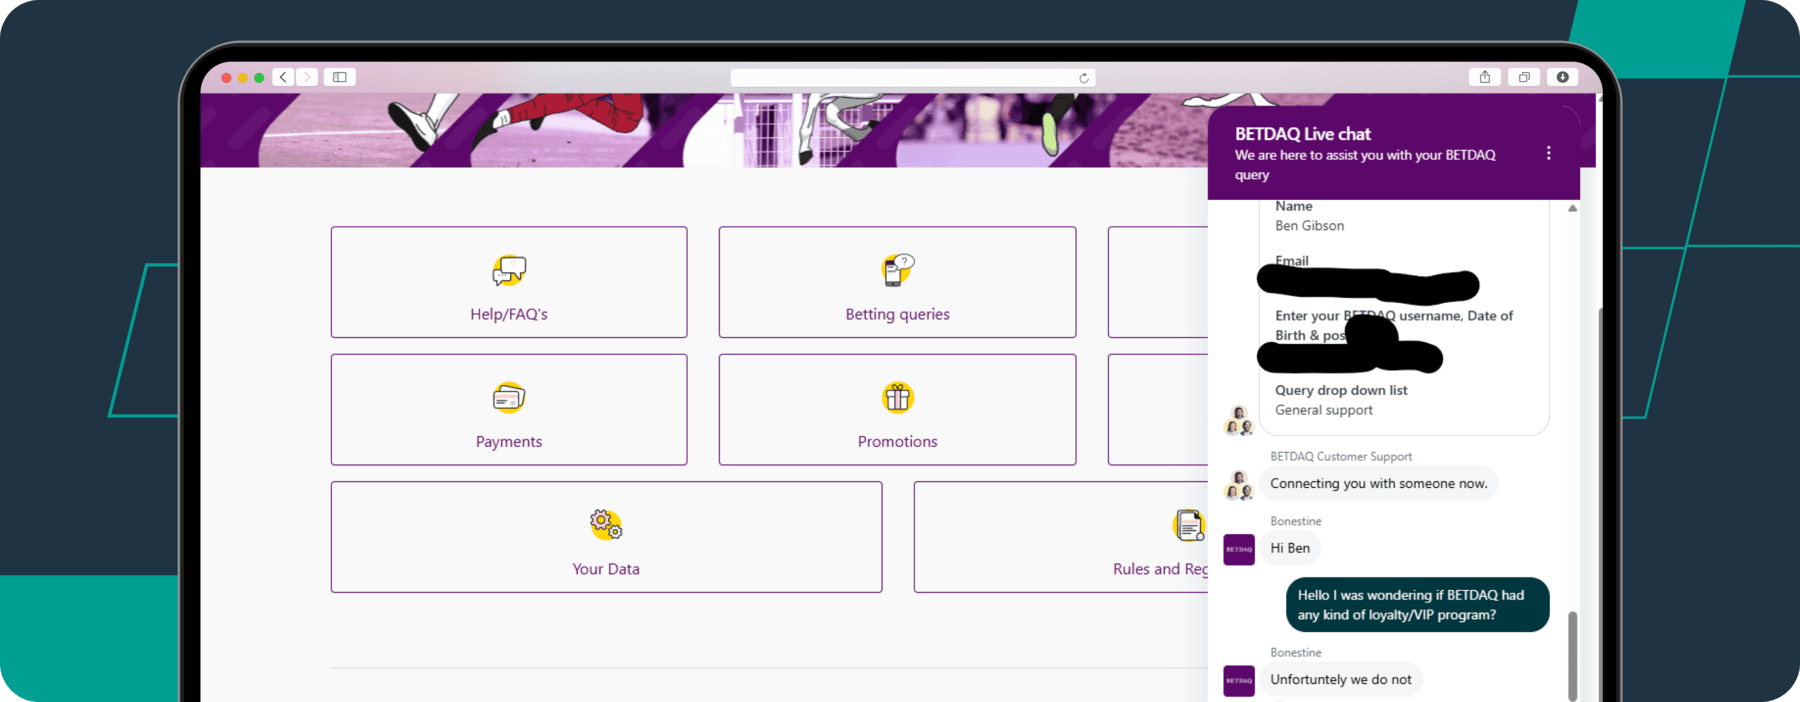Click the Your Data gears icon
This screenshot has height=702, width=1800.
coord(606,524)
